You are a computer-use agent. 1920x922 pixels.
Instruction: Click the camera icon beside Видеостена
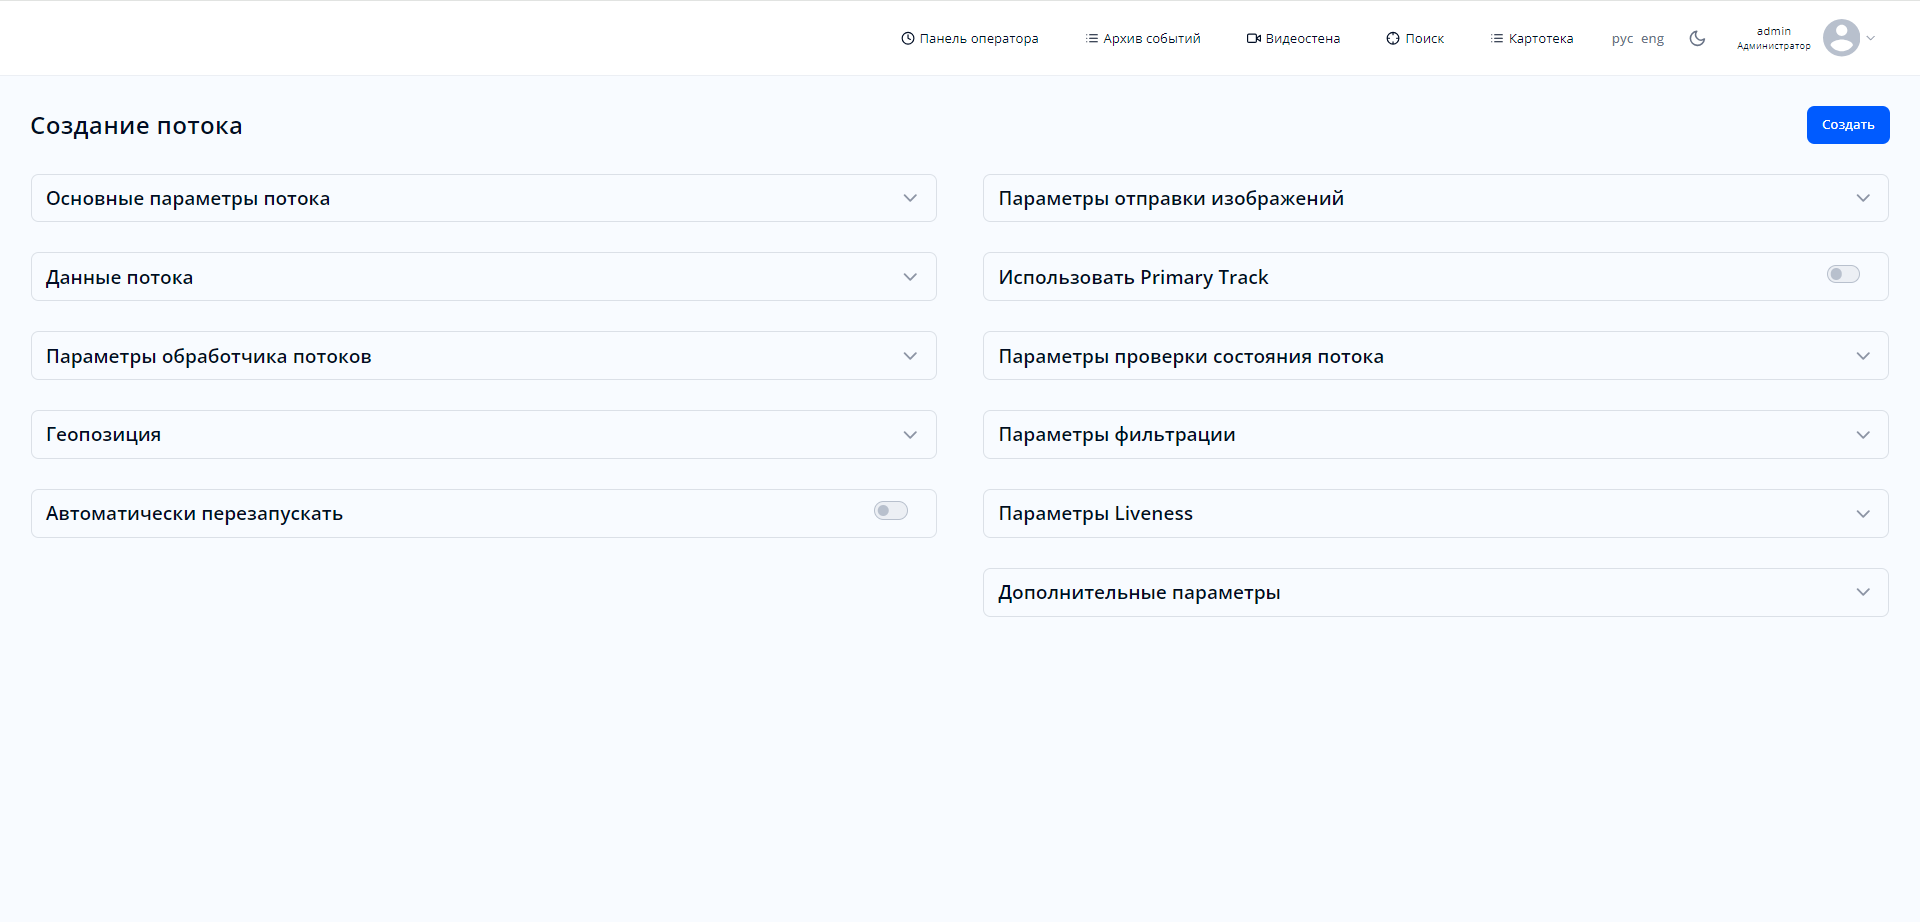pos(1253,39)
